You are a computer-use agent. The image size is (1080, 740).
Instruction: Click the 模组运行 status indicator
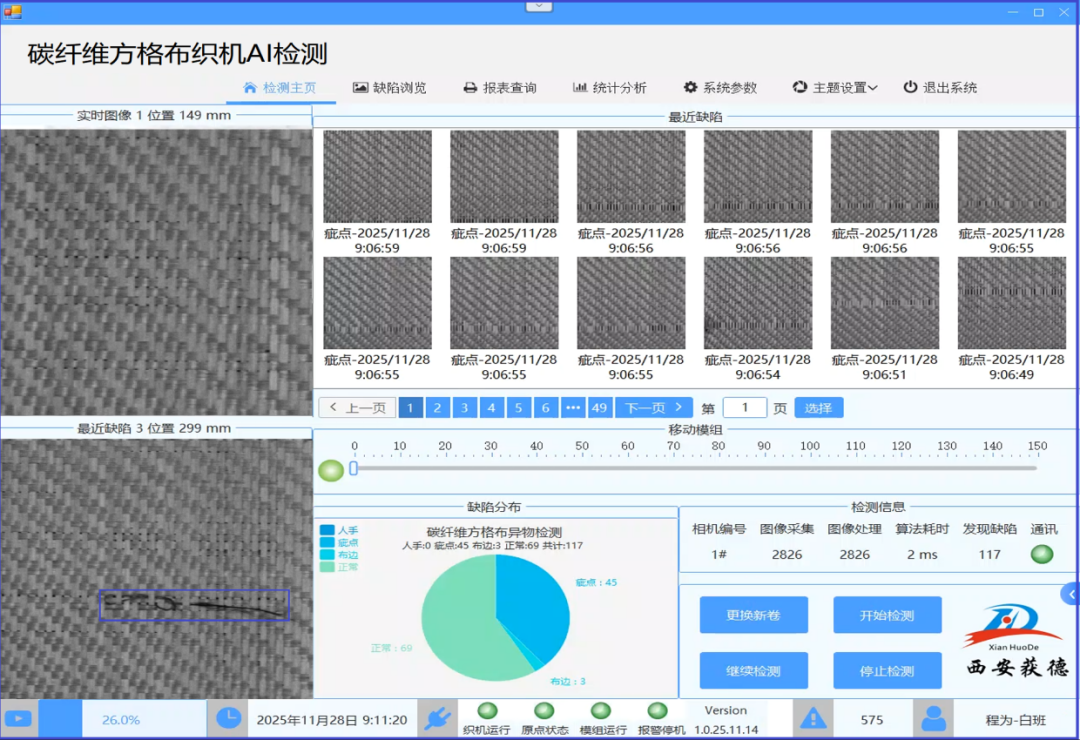601,710
